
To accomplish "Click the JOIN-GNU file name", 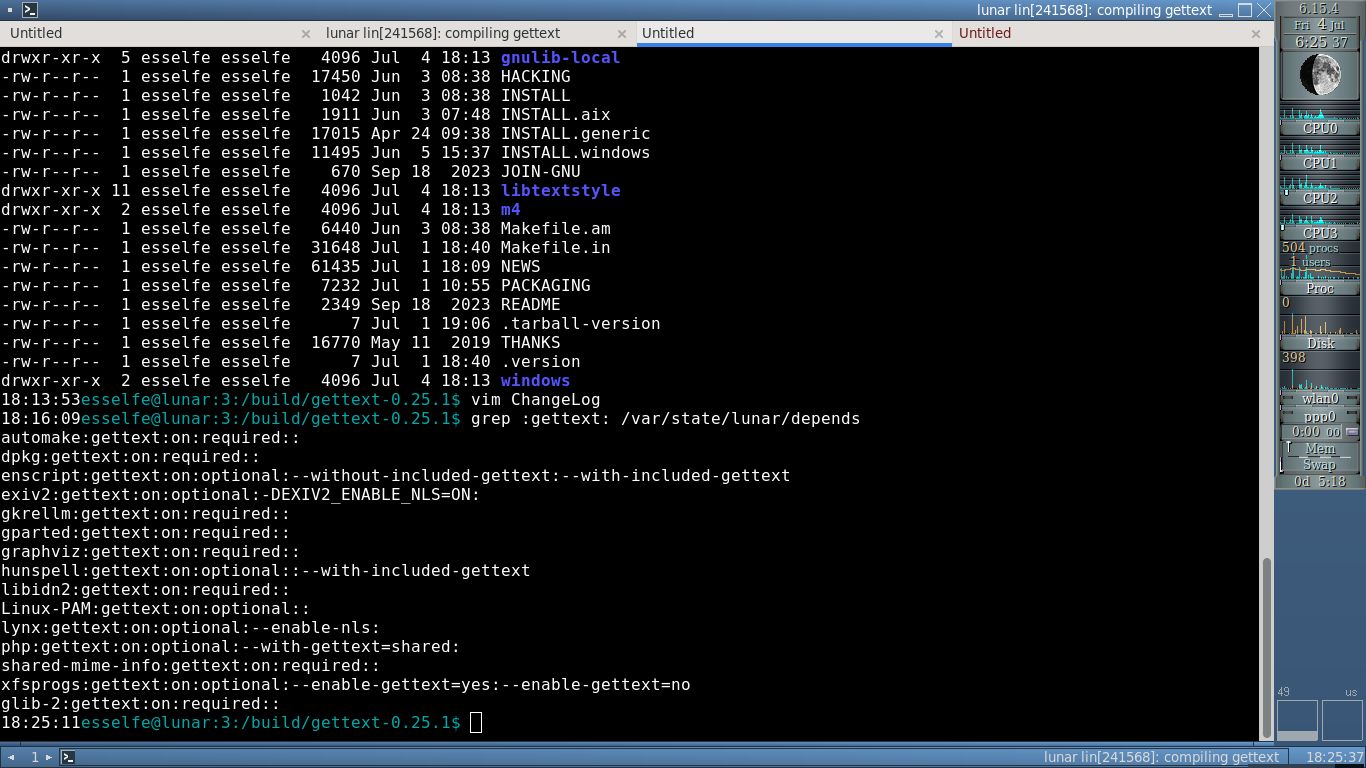I will (x=540, y=172).
